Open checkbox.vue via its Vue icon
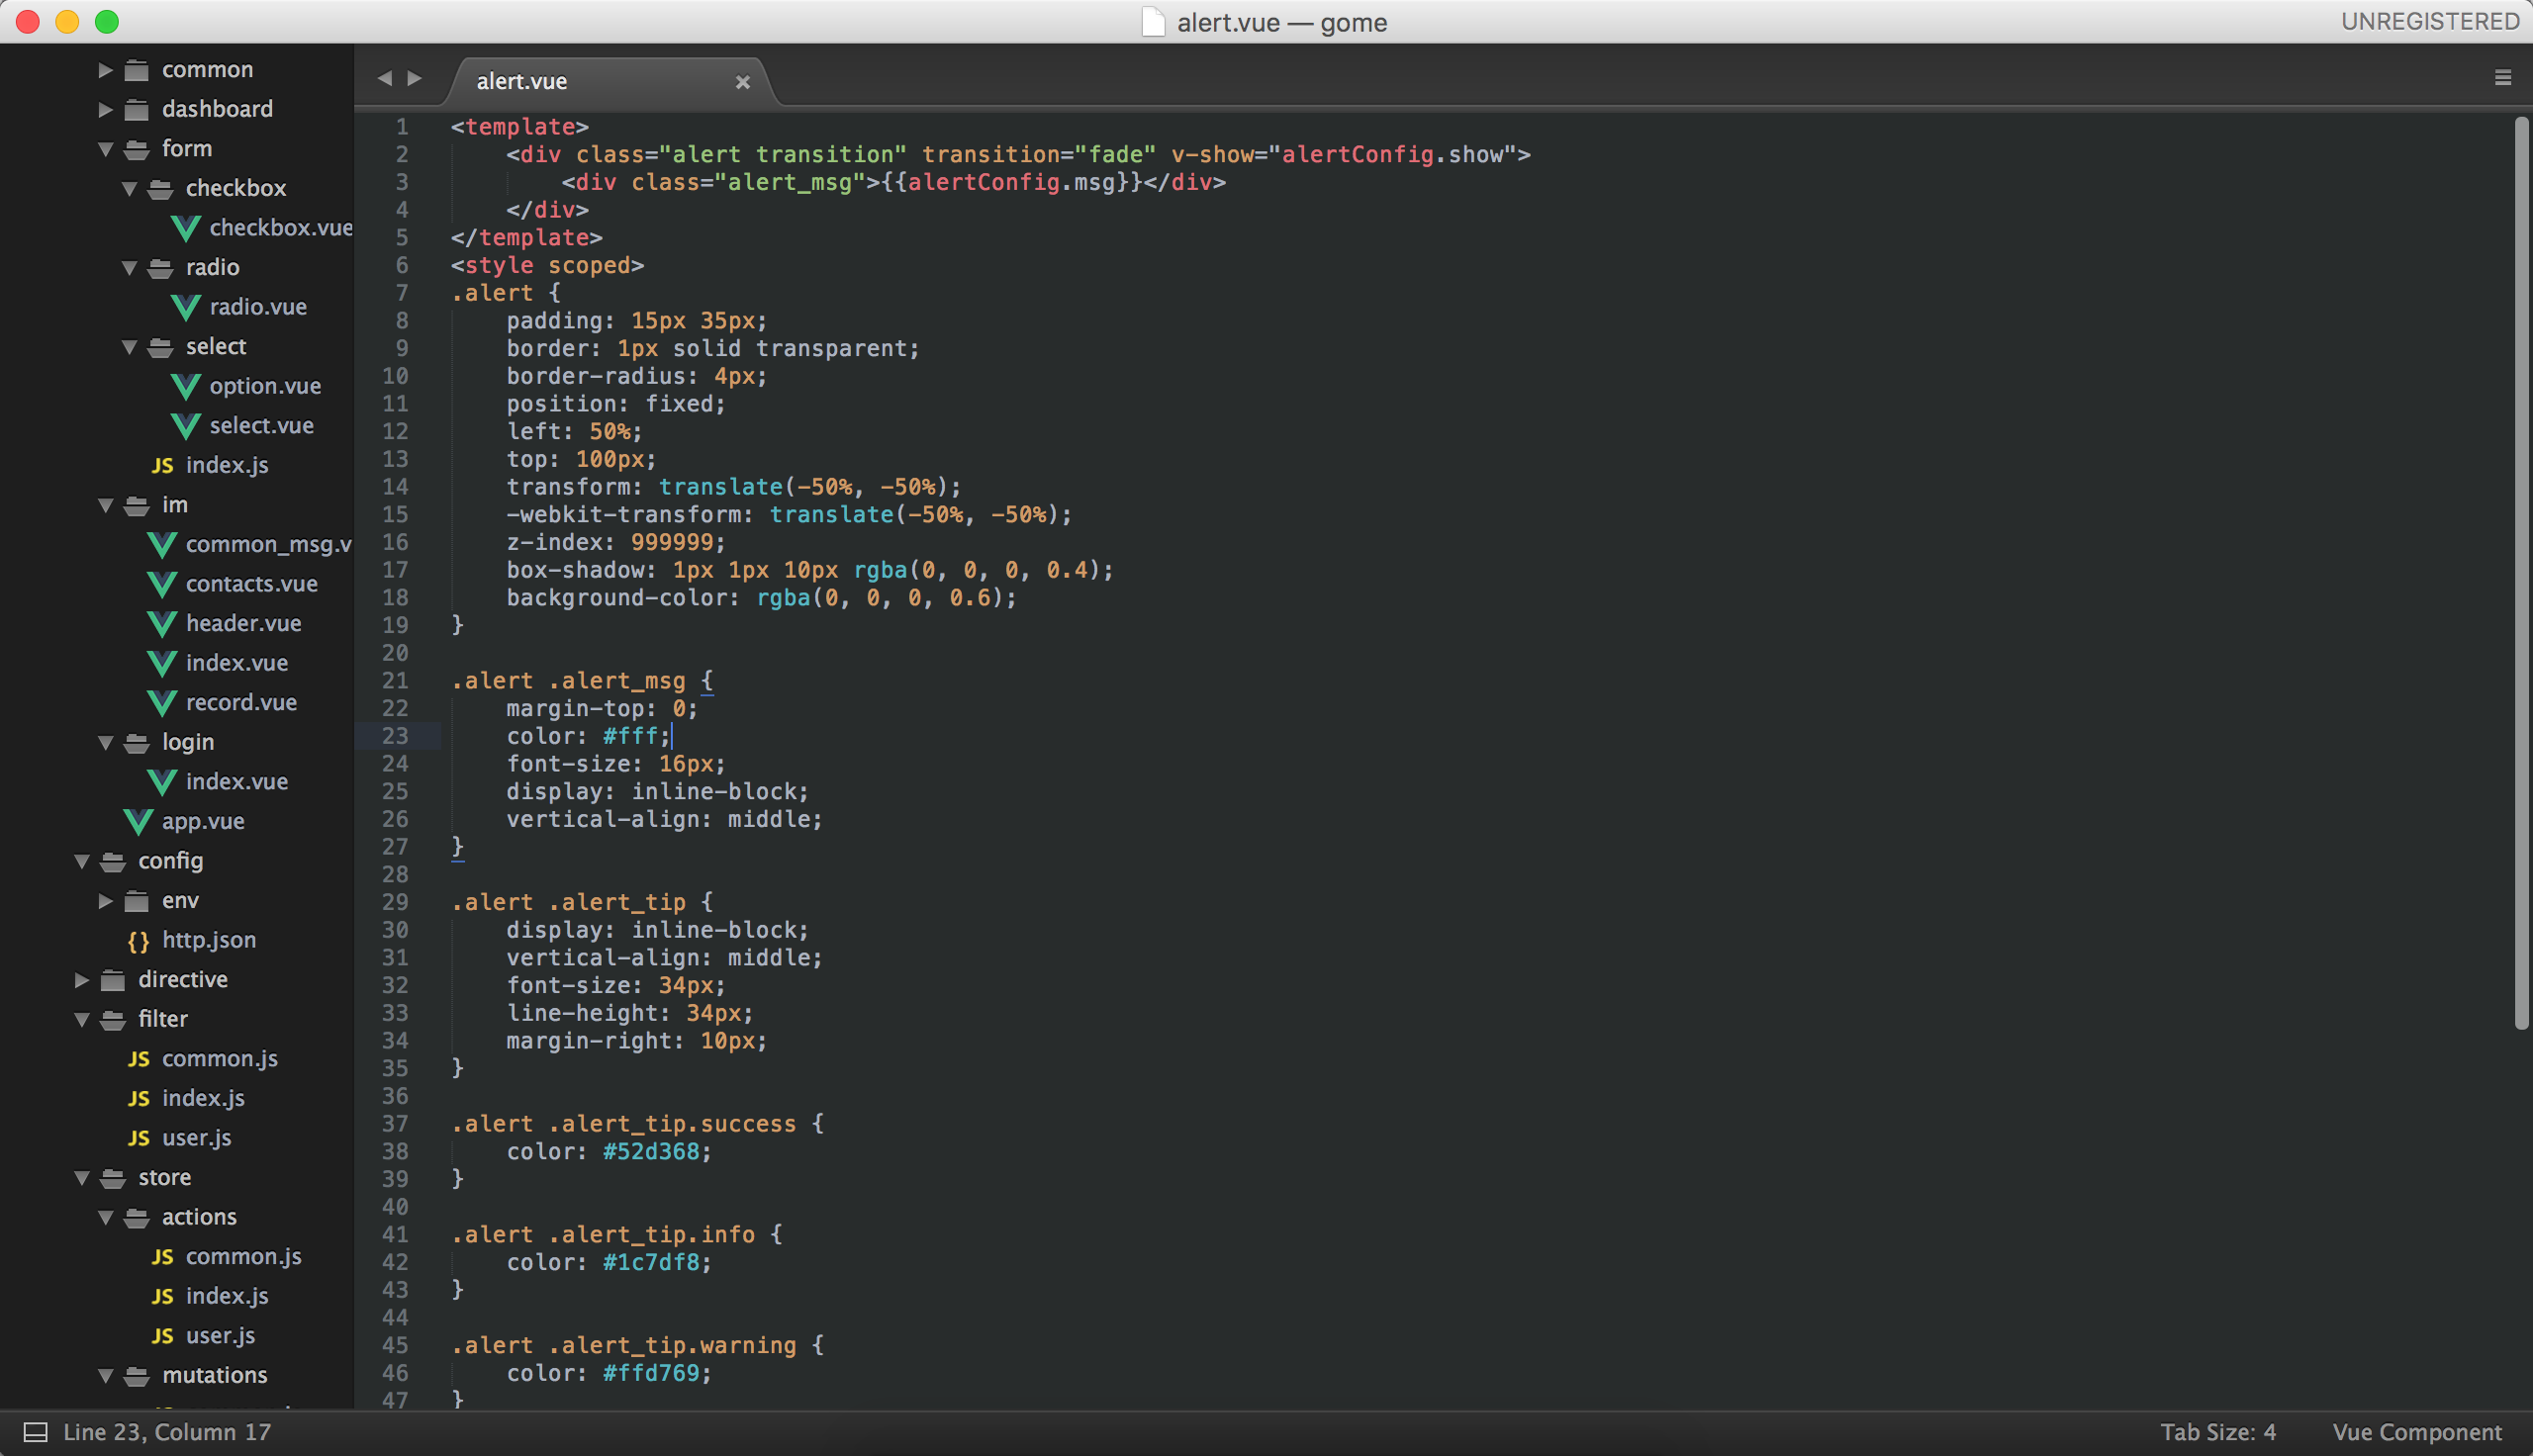 click(186, 228)
